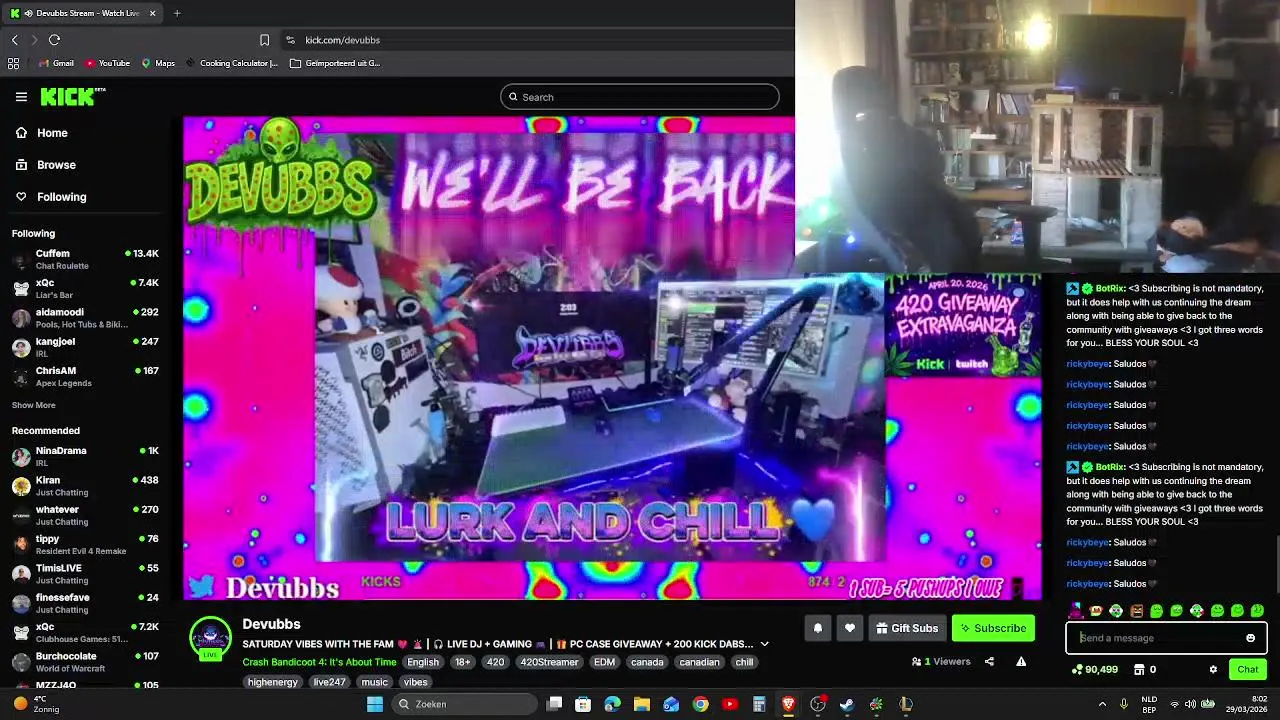Open the Geïmporteerd uit G... bookmarks folder
Image resolution: width=1280 pixels, height=720 pixels.
335,63
